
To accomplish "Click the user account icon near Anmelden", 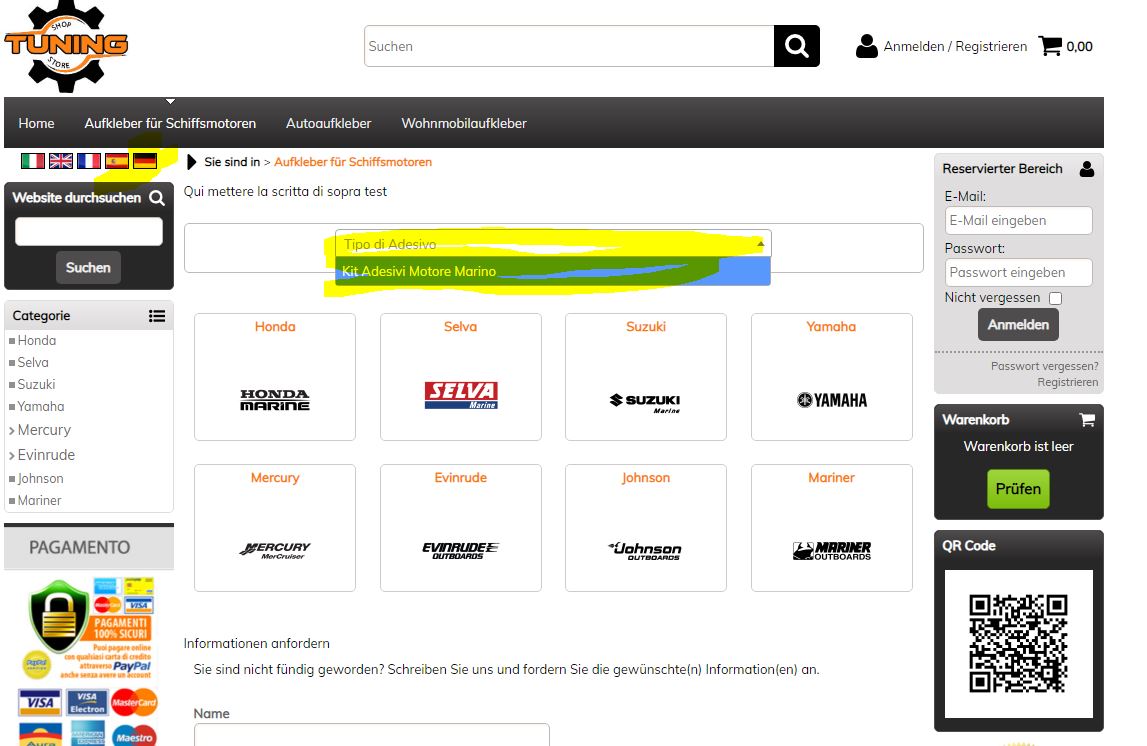I will tap(867, 46).
